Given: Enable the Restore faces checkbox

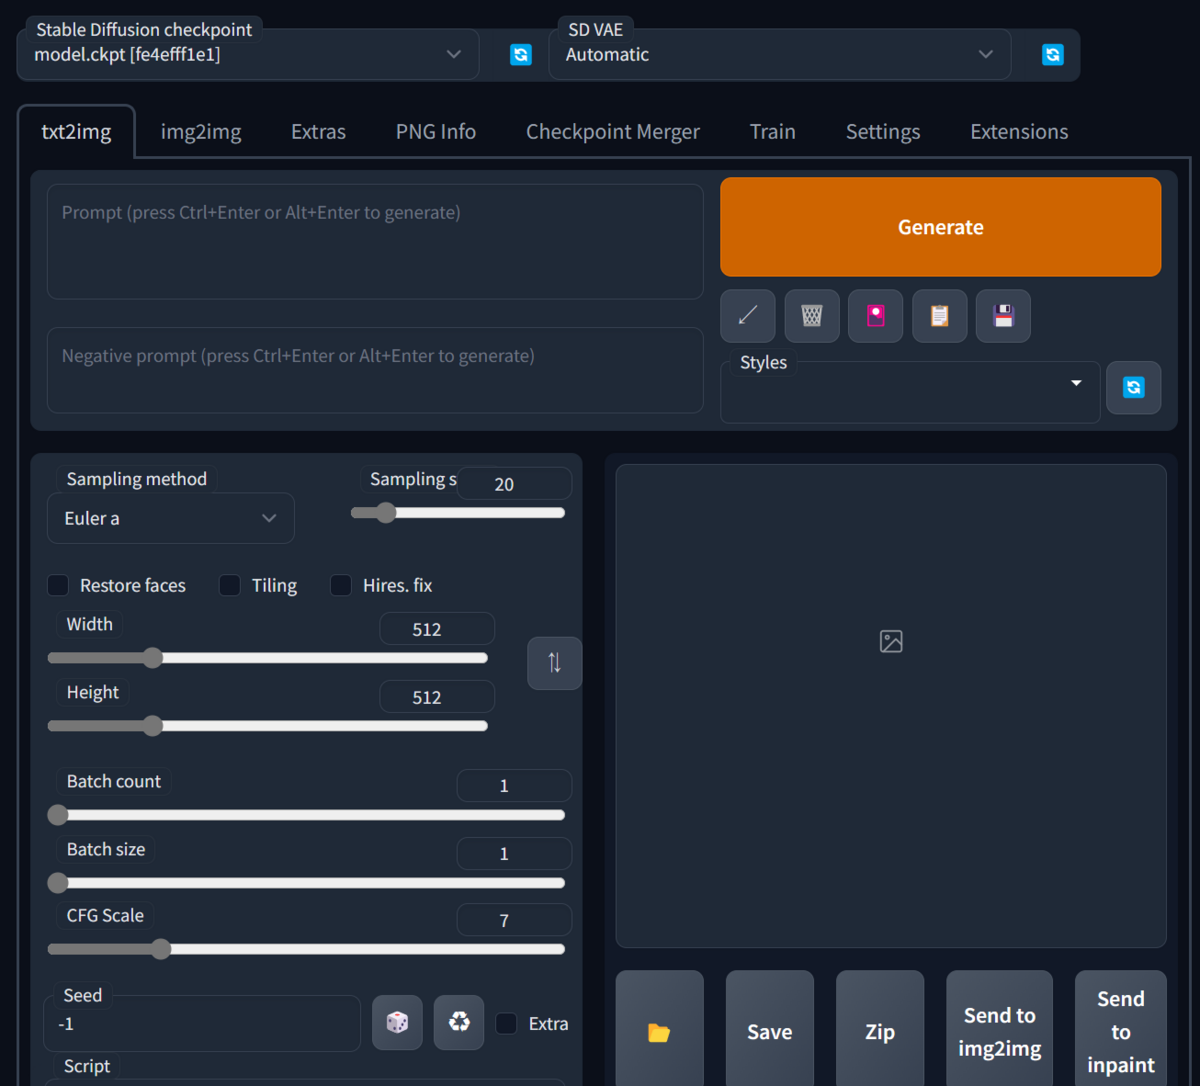Looking at the screenshot, I should (x=58, y=585).
